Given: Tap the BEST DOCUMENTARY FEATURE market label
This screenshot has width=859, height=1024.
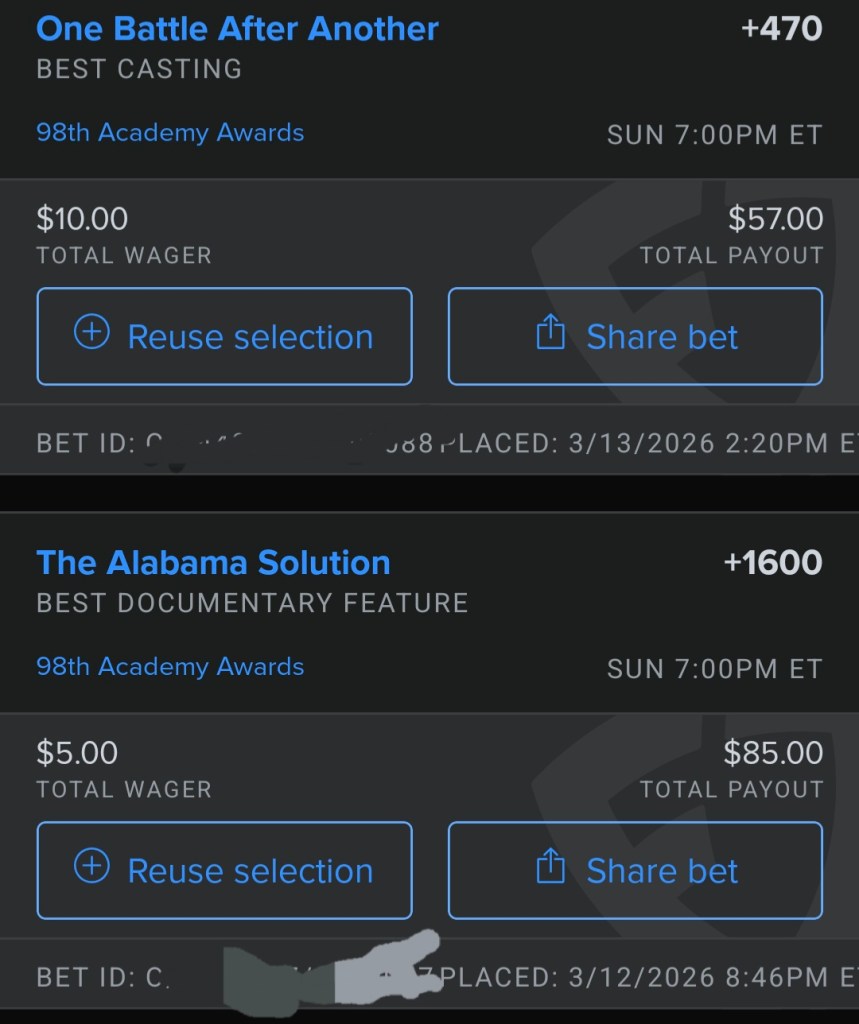Looking at the screenshot, I should 252,603.
